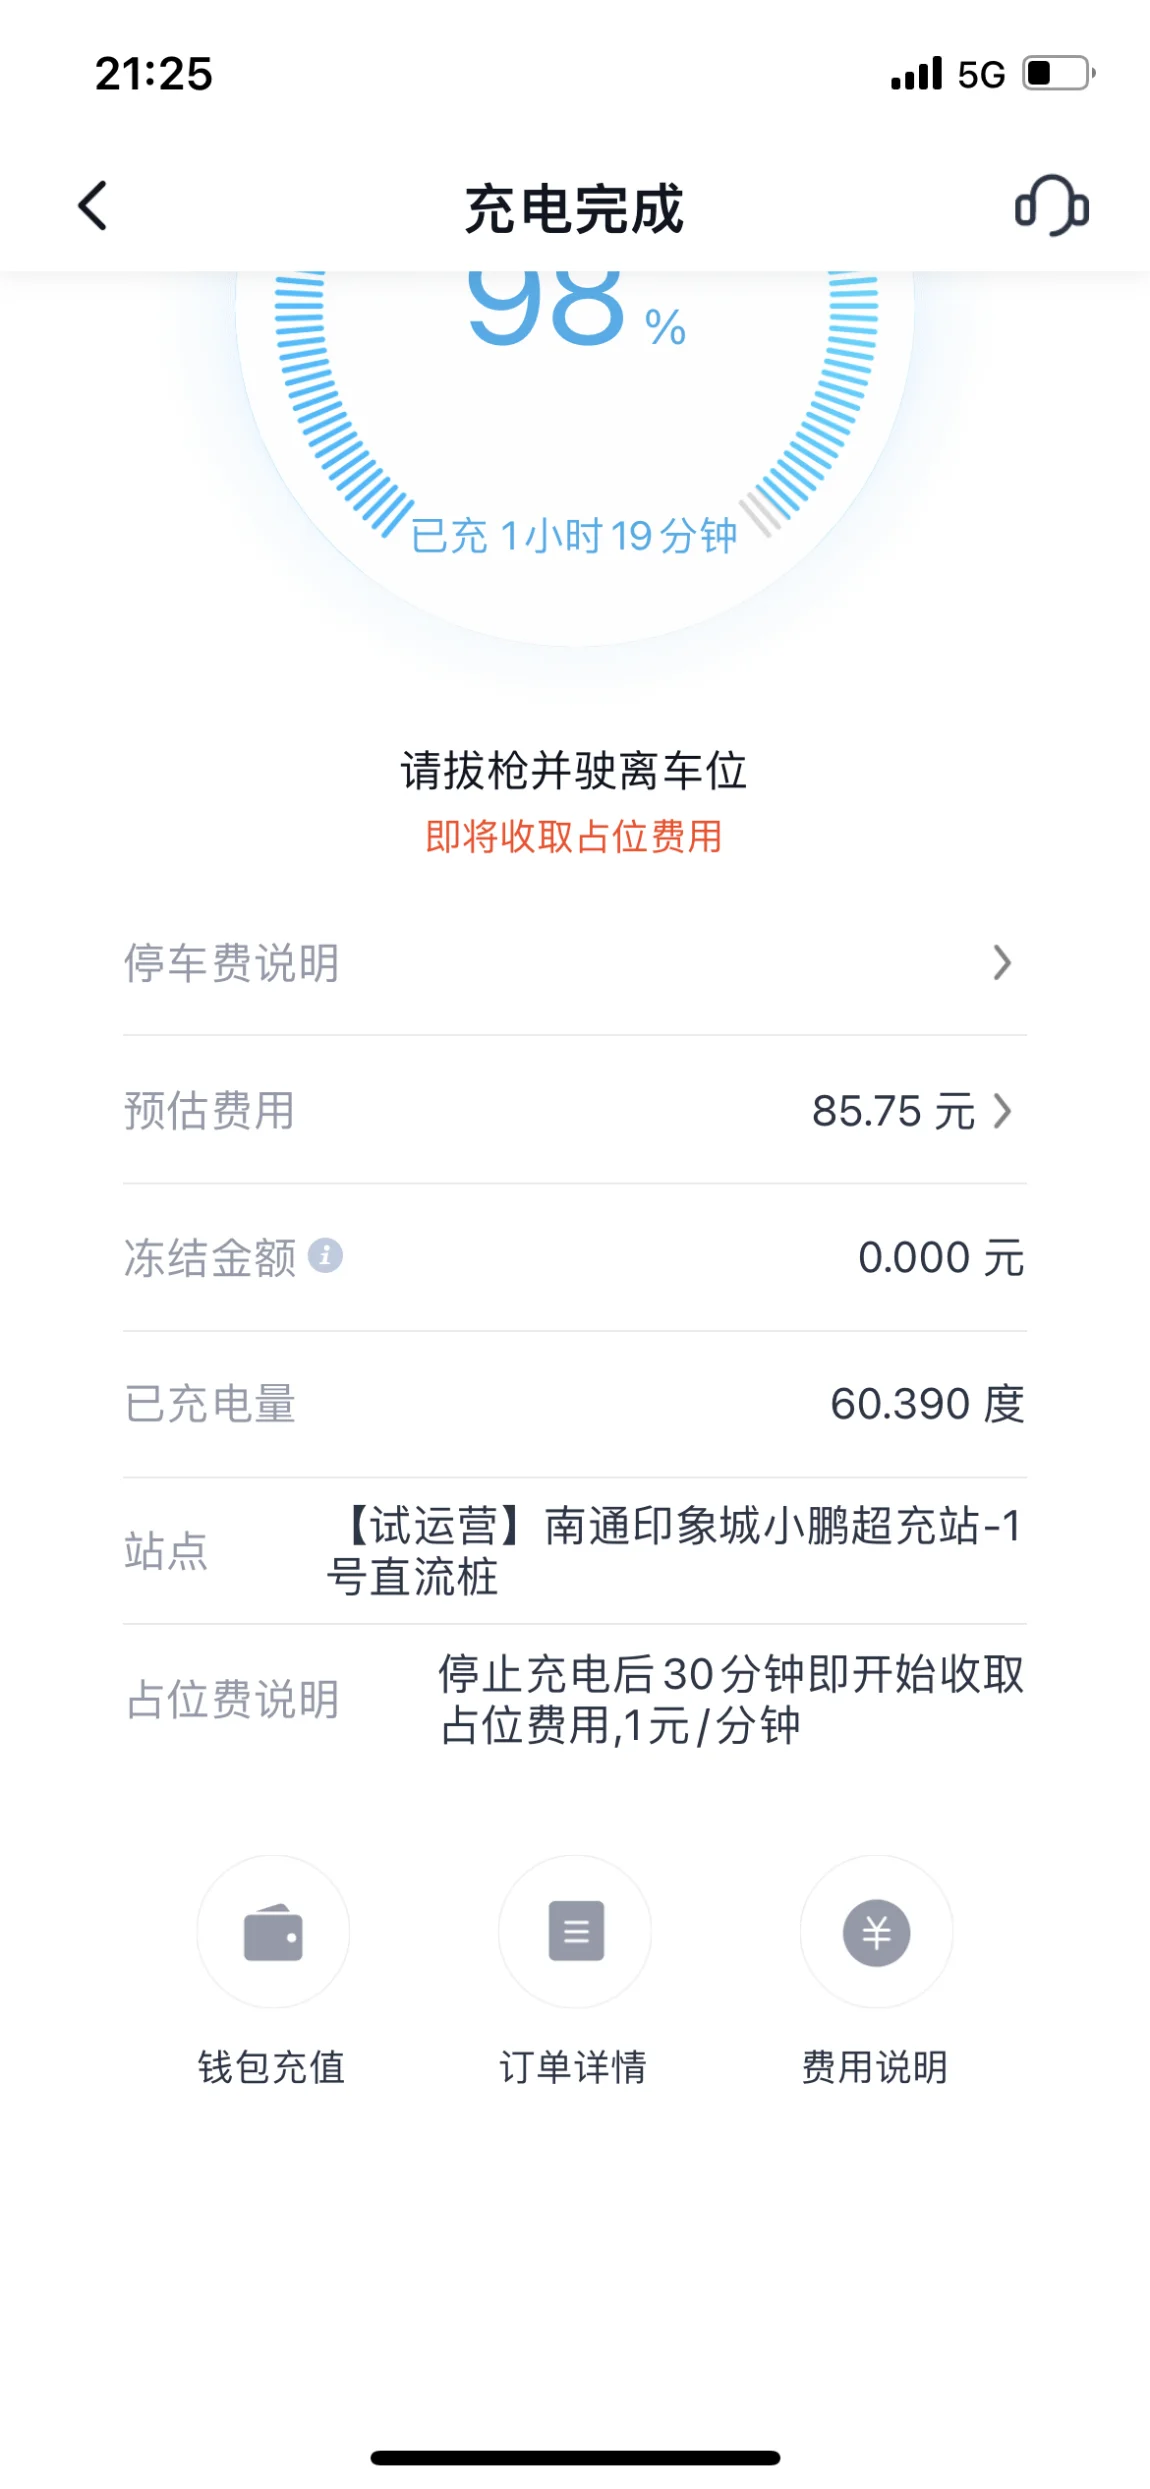Open the 停车费说明 row
This screenshot has width=1150, height=2489.
[575, 963]
